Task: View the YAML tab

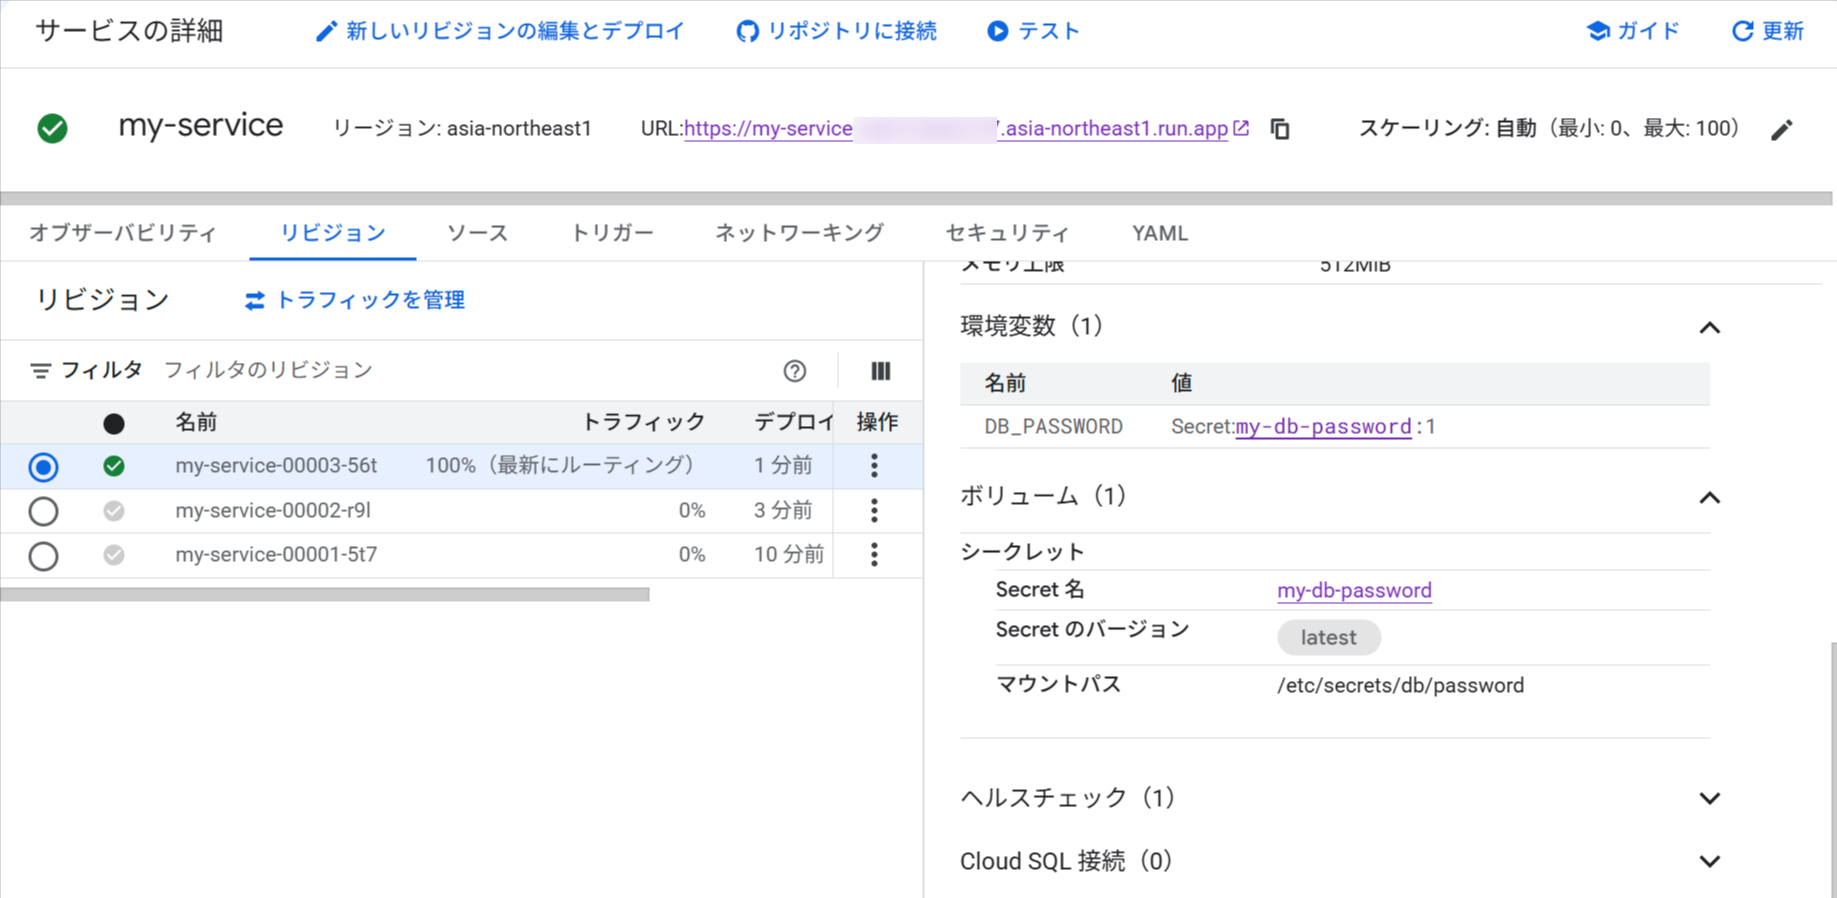Action: 1160,234
